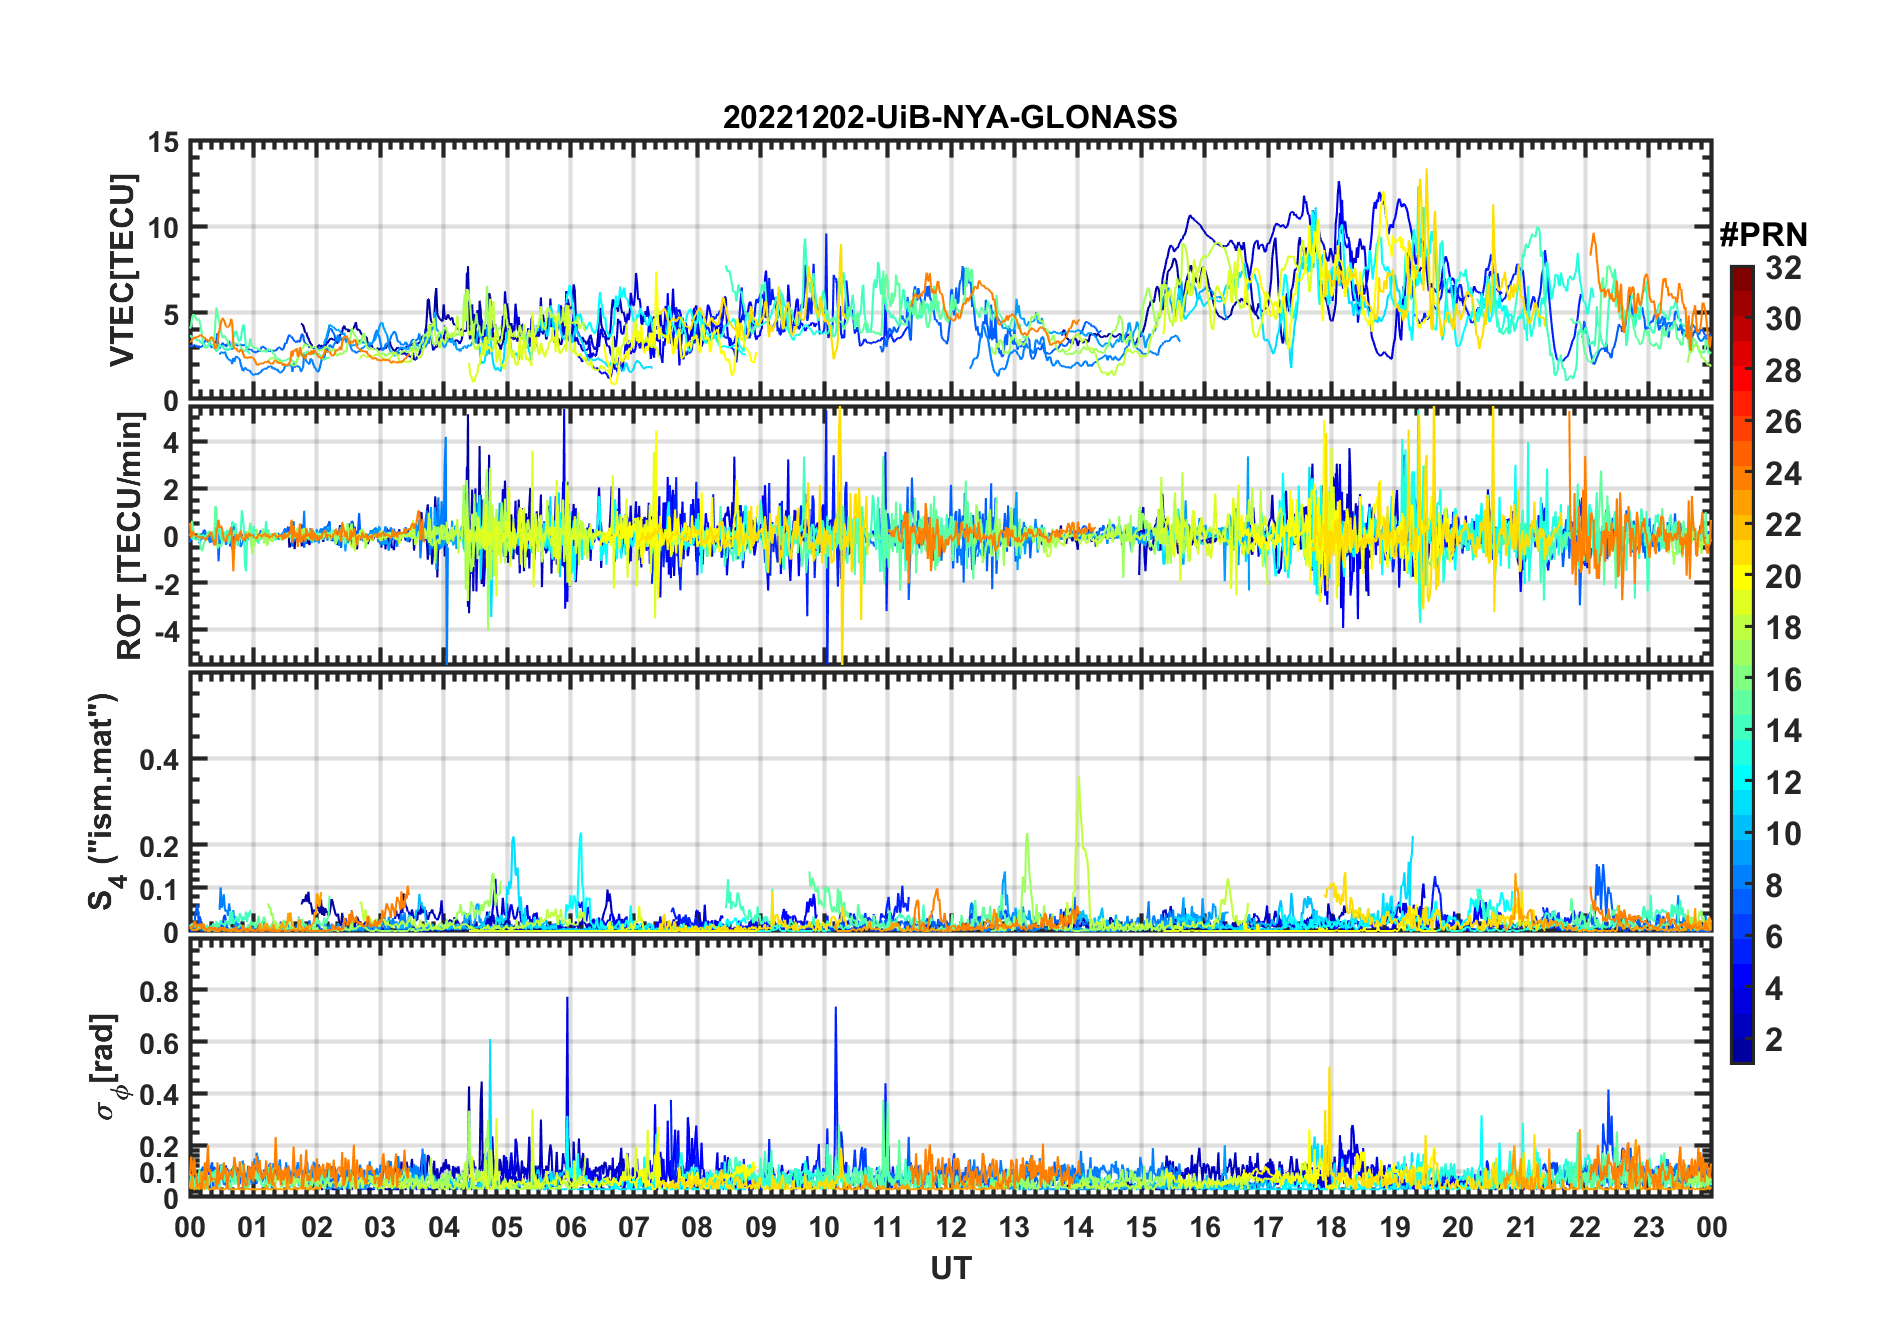Click the x-axis tick label 07
Screen dimensions: 1902x1330
click(634, 1227)
